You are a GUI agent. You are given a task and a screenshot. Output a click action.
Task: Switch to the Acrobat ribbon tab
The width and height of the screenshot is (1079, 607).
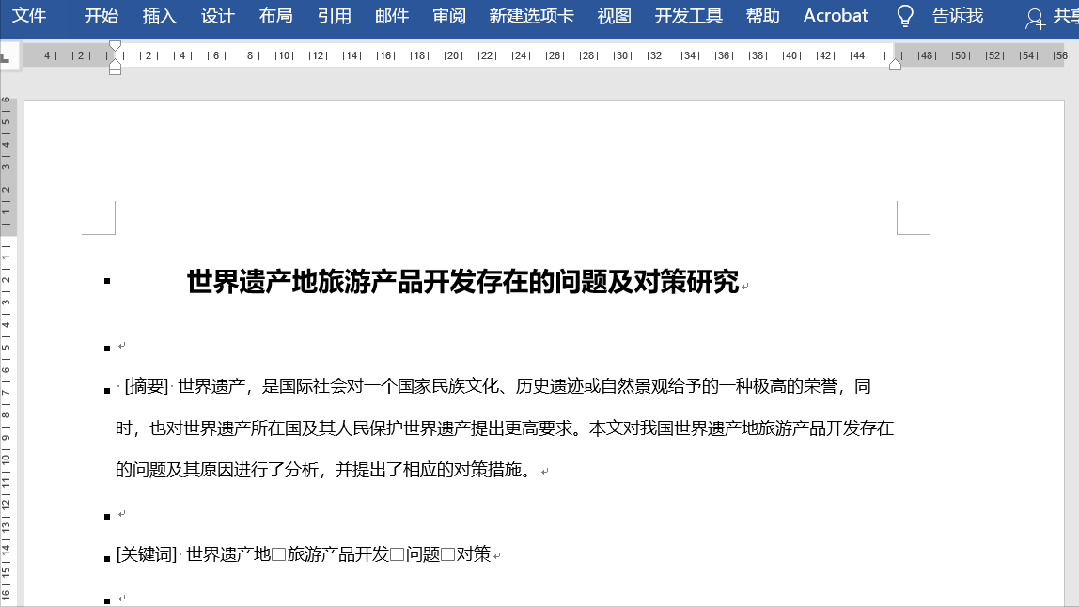(835, 15)
